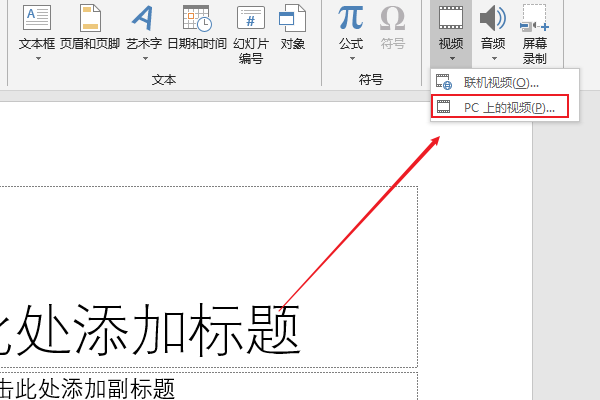Click the slide title placeholder text
The image size is (600, 400).
[x=150, y=327]
